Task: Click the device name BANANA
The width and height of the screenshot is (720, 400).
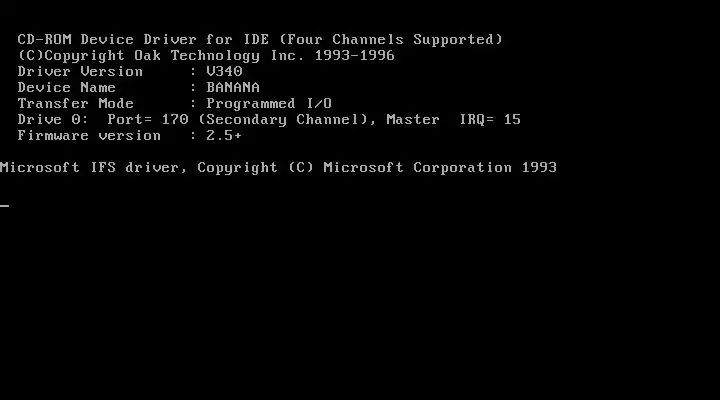Action: (x=233, y=87)
